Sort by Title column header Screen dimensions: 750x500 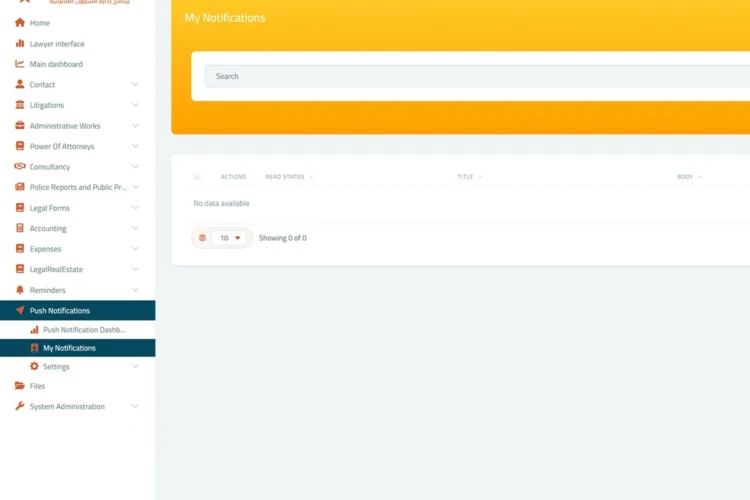(x=470, y=177)
